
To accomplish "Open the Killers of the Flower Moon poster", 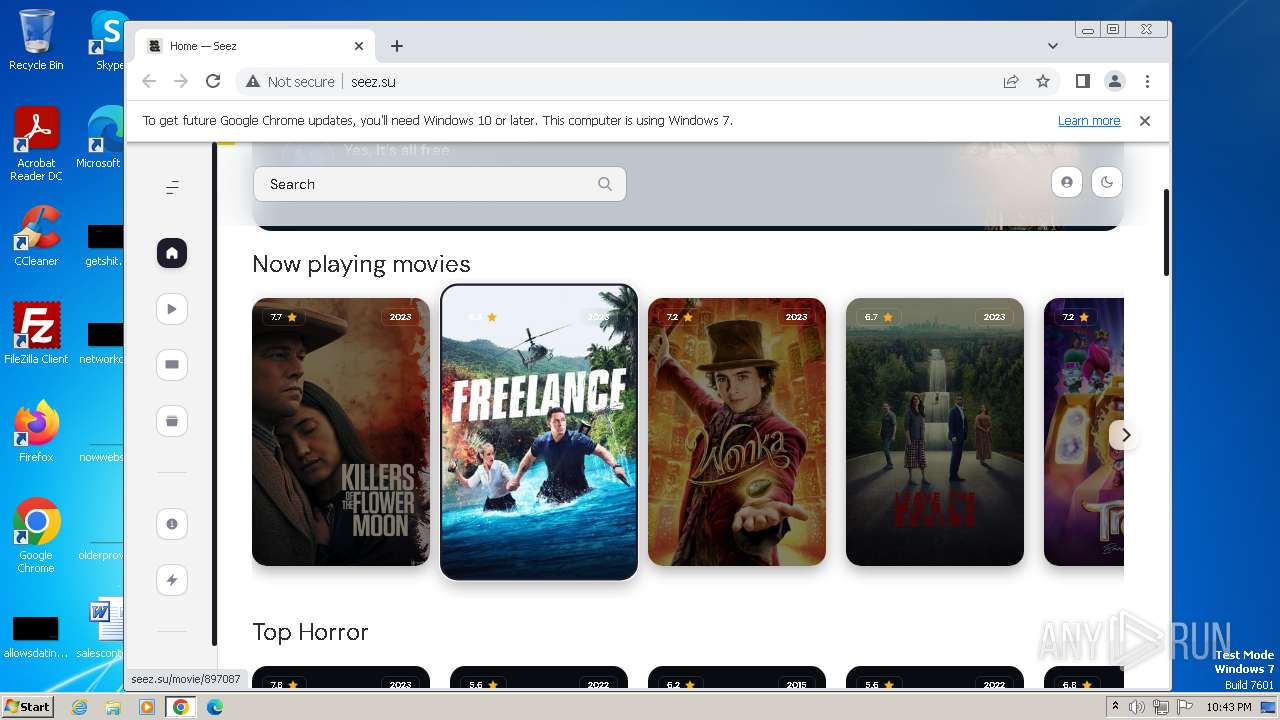I will click(x=341, y=432).
